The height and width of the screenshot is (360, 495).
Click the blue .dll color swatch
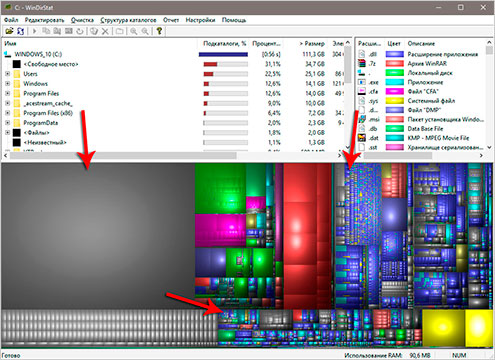point(395,54)
